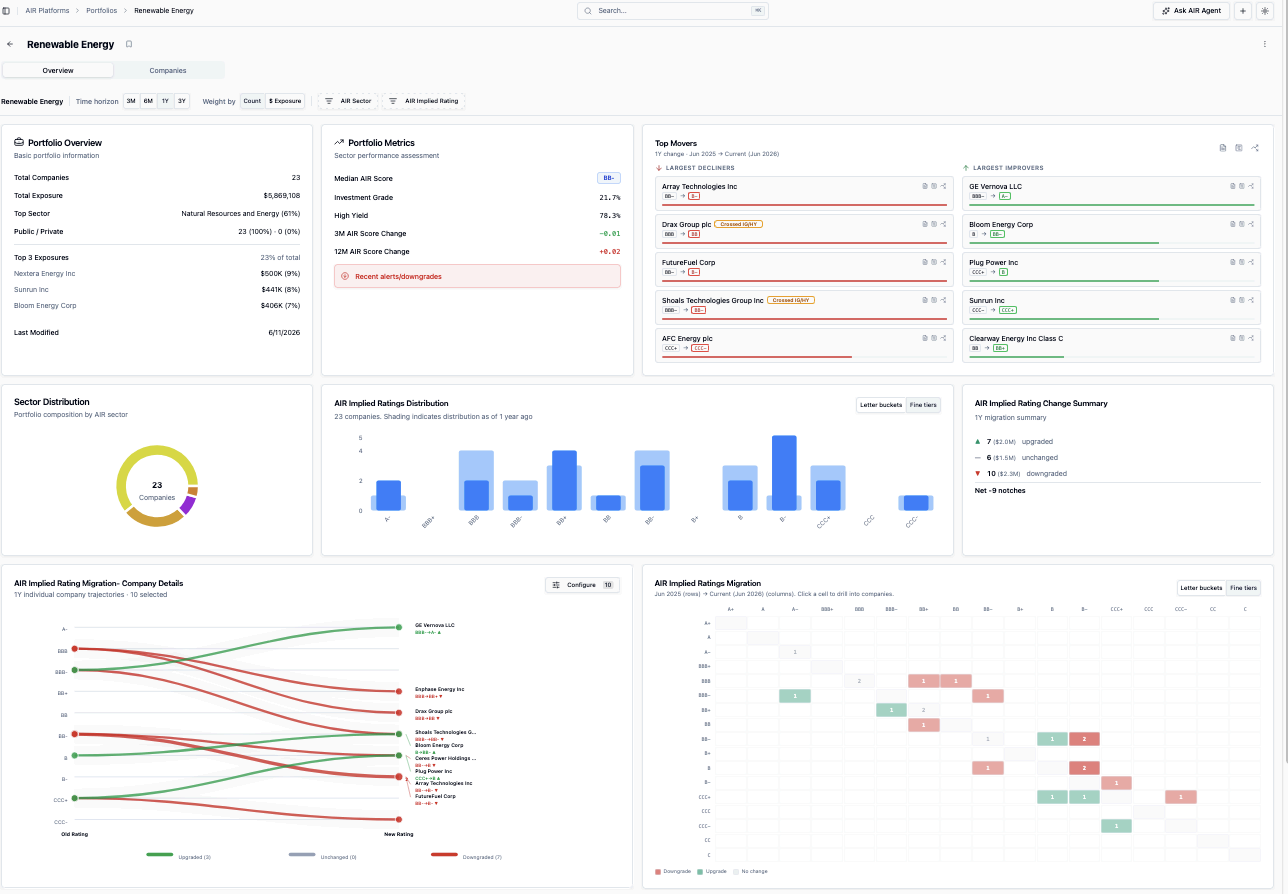Toggle the sidebar panel icon

[x=7, y=10]
